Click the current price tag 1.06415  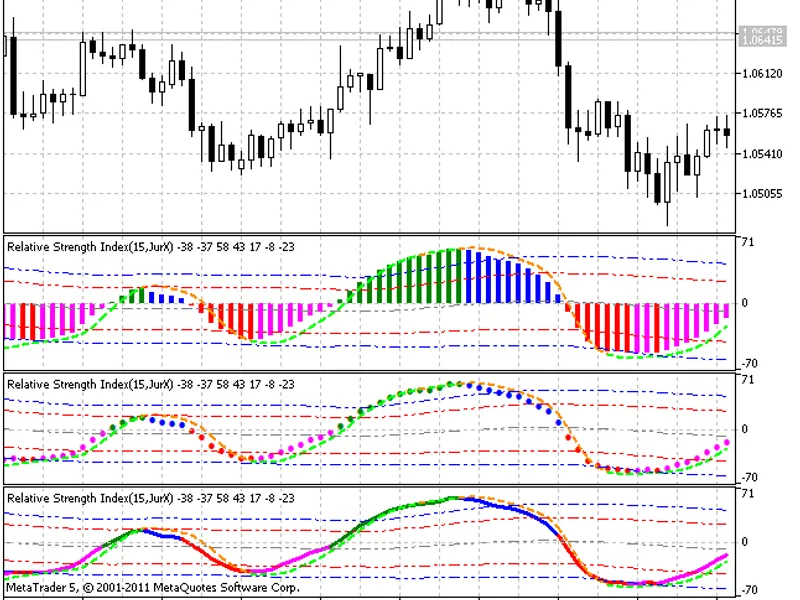(762, 39)
